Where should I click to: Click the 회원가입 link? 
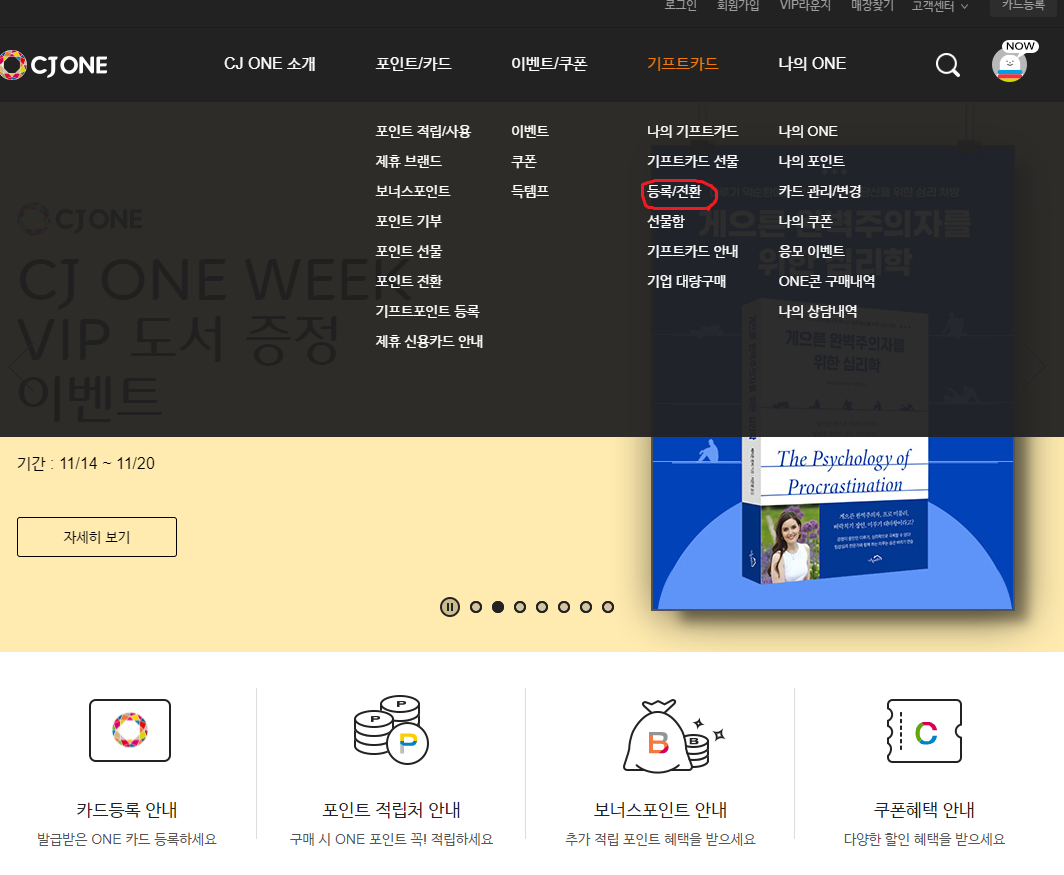[738, 5]
